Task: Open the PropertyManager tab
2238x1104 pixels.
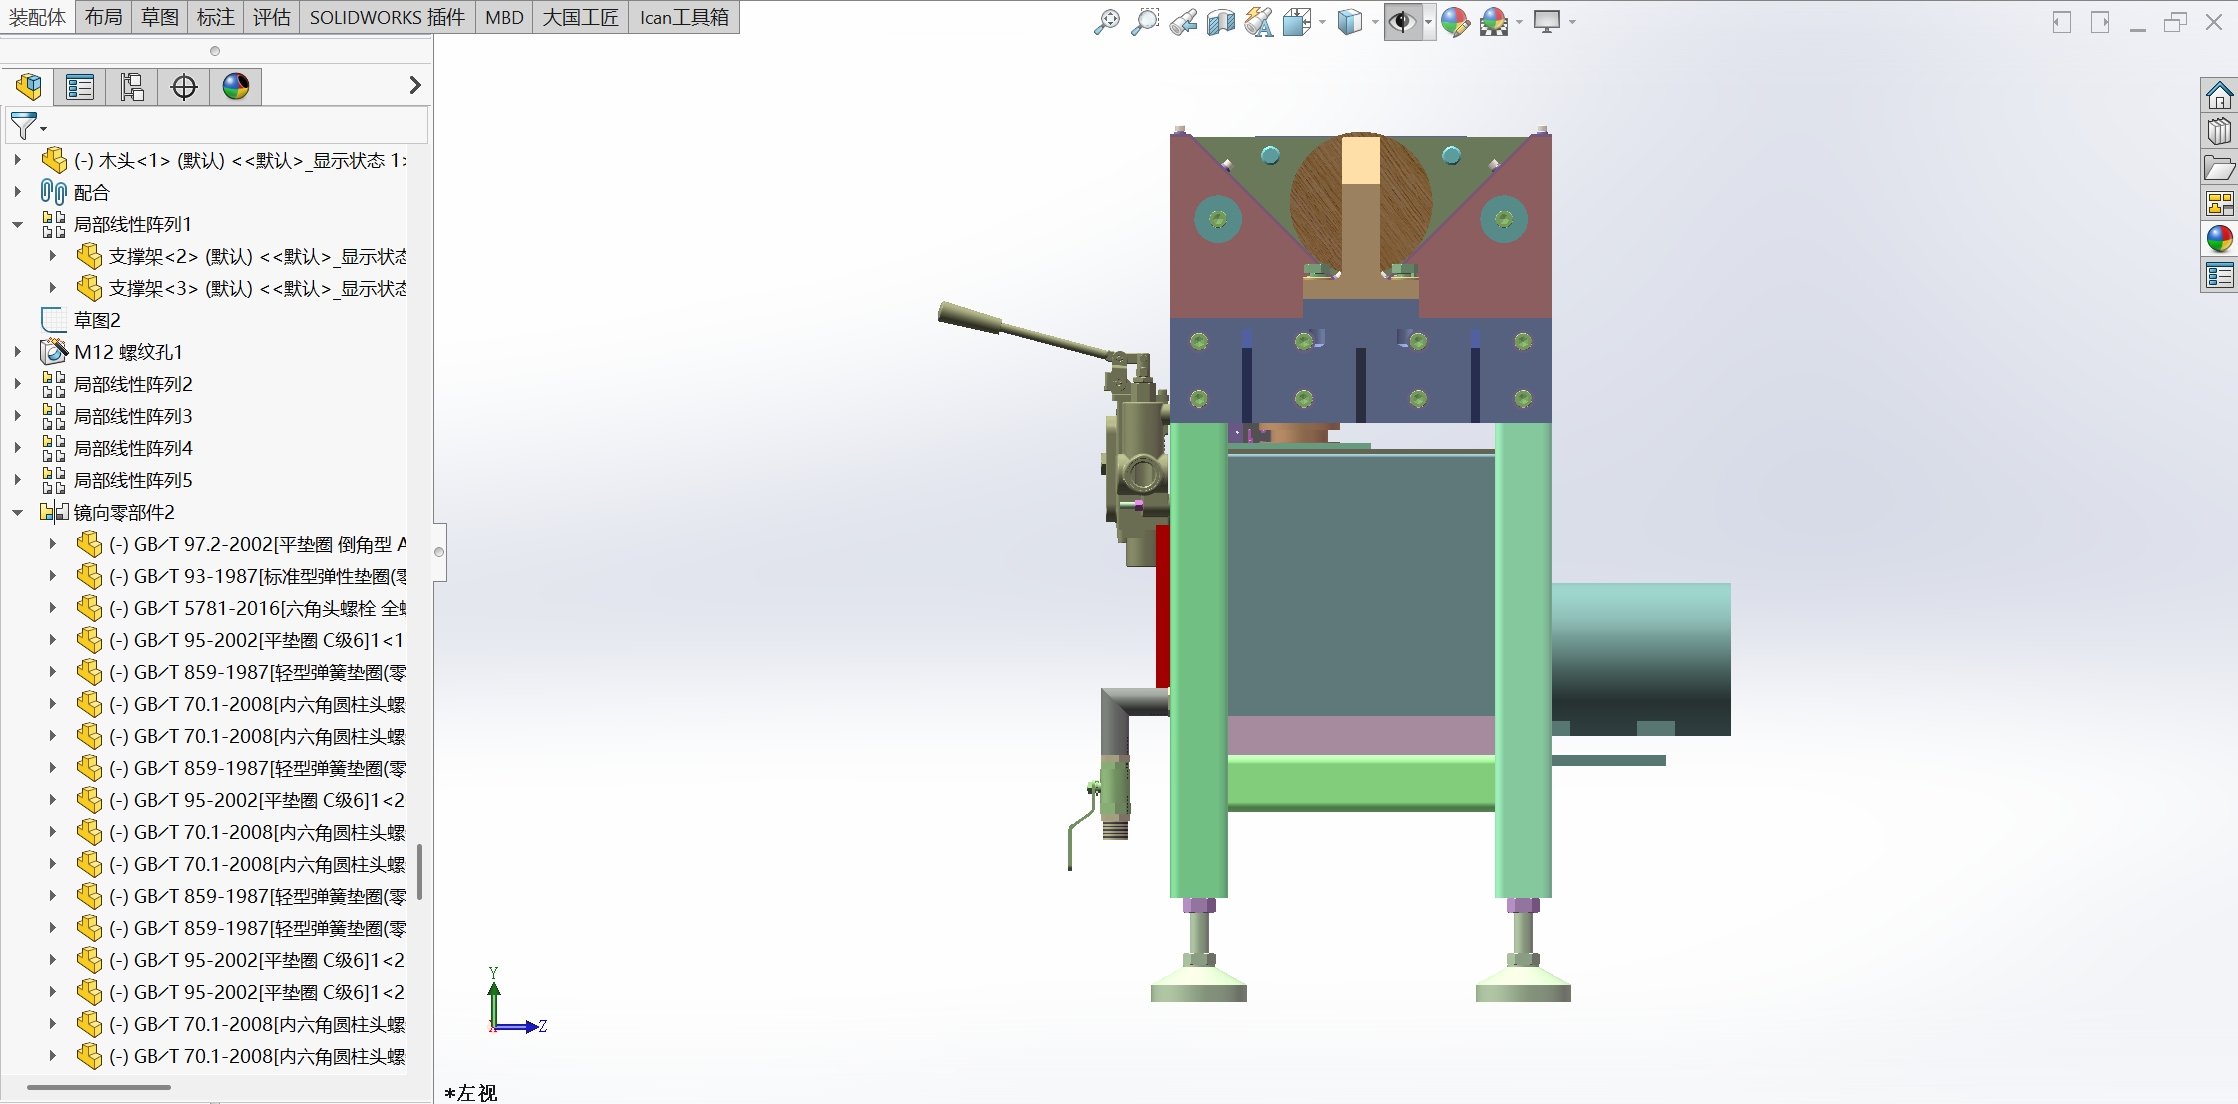Action: tap(80, 87)
